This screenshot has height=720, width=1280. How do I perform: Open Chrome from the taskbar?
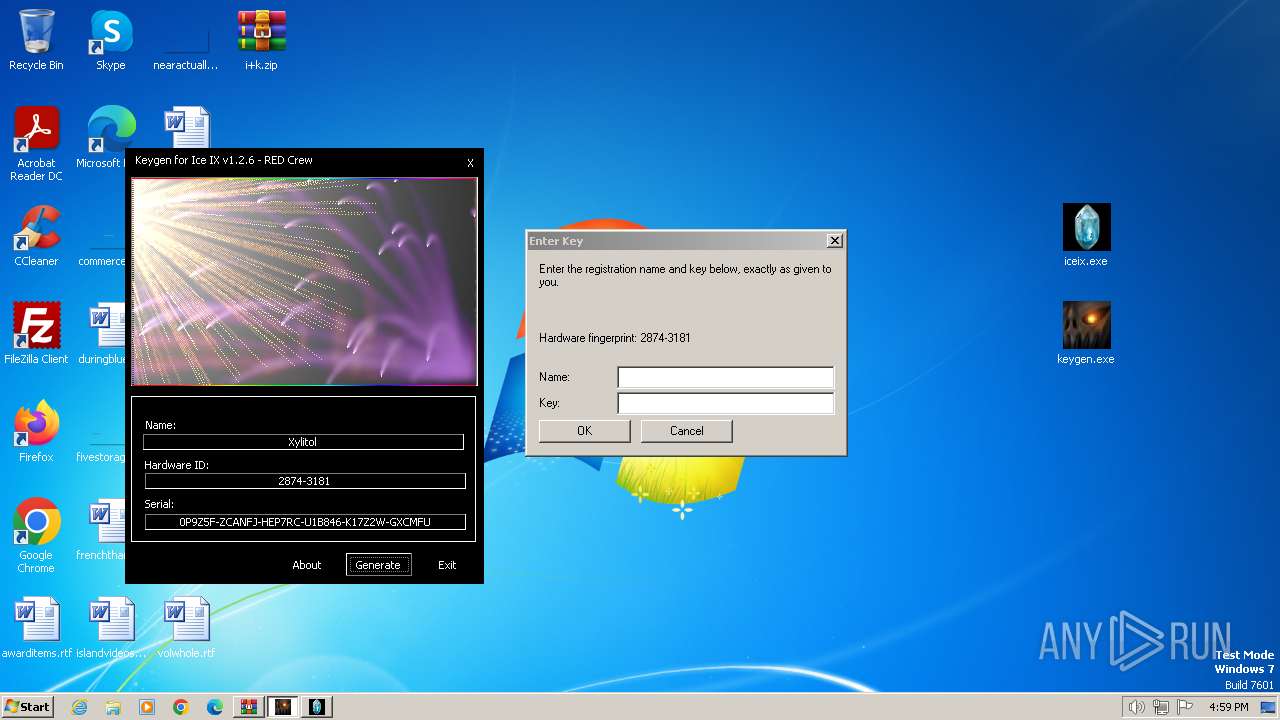pyautogui.click(x=181, y=707)
